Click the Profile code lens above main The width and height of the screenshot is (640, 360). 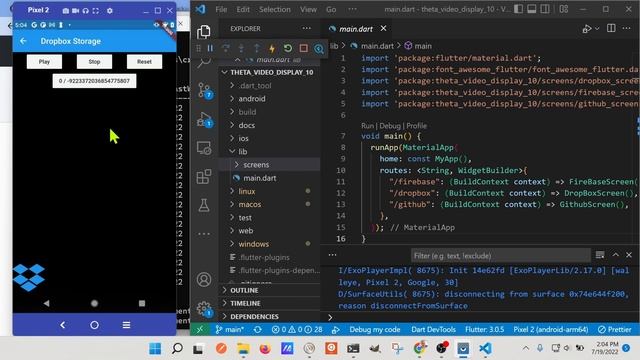416,126
